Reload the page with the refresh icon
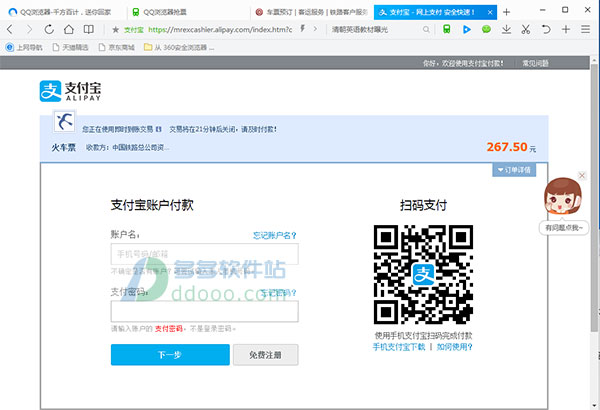This screenshot has height=410, width=600. pyautogui.click(x=49, y=29)
